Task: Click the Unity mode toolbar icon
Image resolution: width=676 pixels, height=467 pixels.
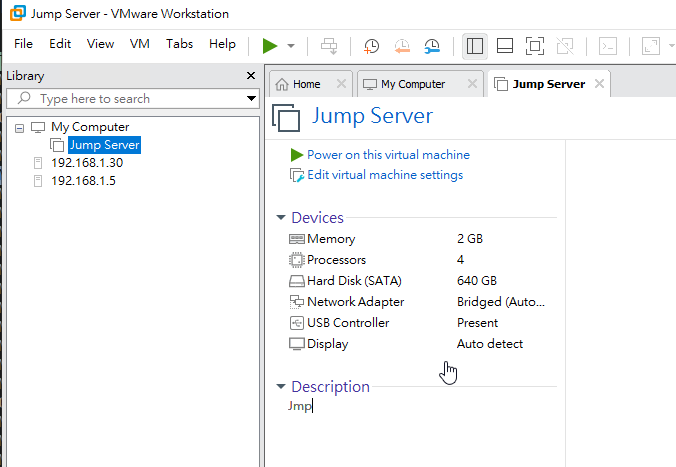Action: coord(565,46)
